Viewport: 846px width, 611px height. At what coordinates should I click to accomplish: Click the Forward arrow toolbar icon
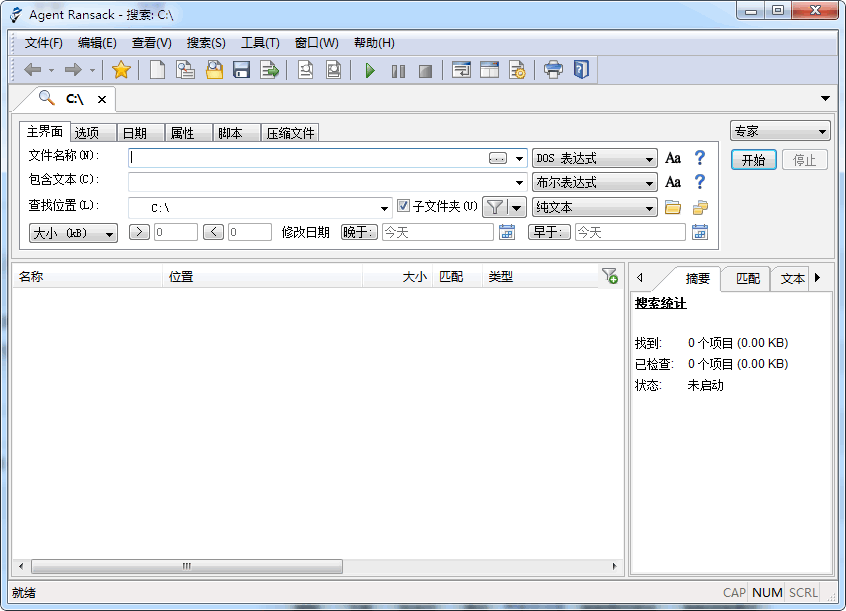[73, 70]
